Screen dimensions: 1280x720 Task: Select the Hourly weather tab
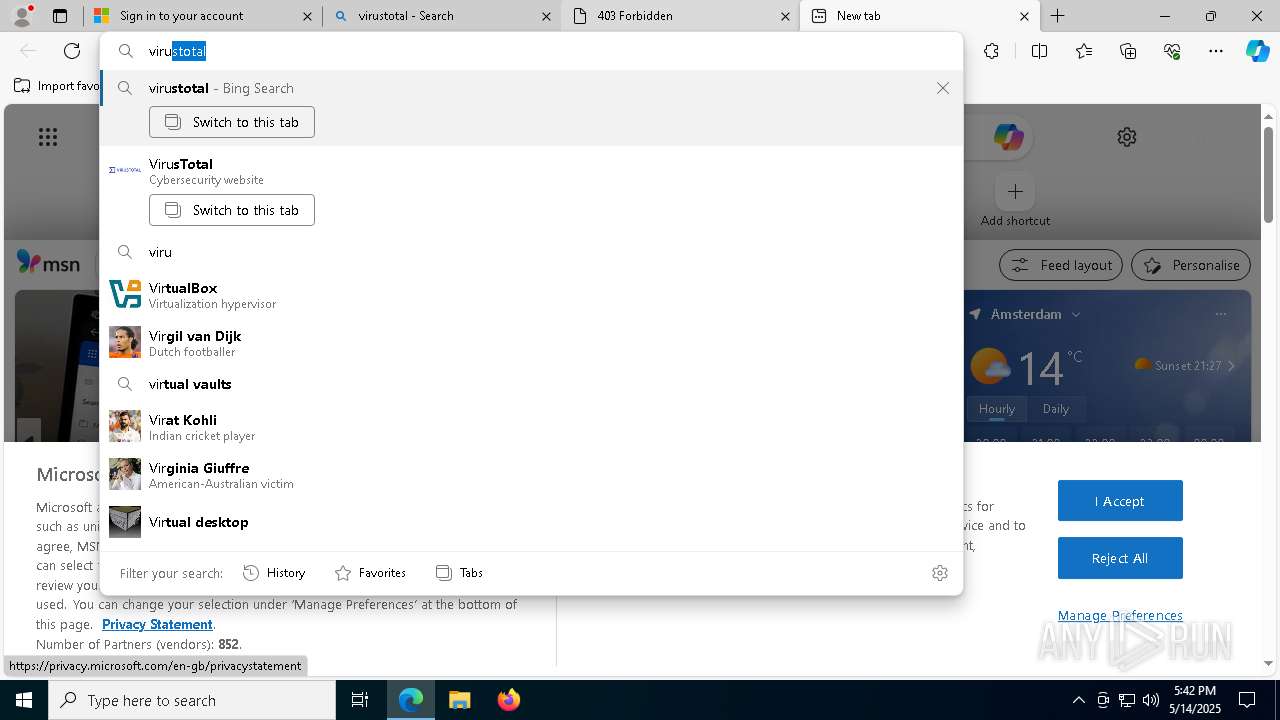coord(997,409)
